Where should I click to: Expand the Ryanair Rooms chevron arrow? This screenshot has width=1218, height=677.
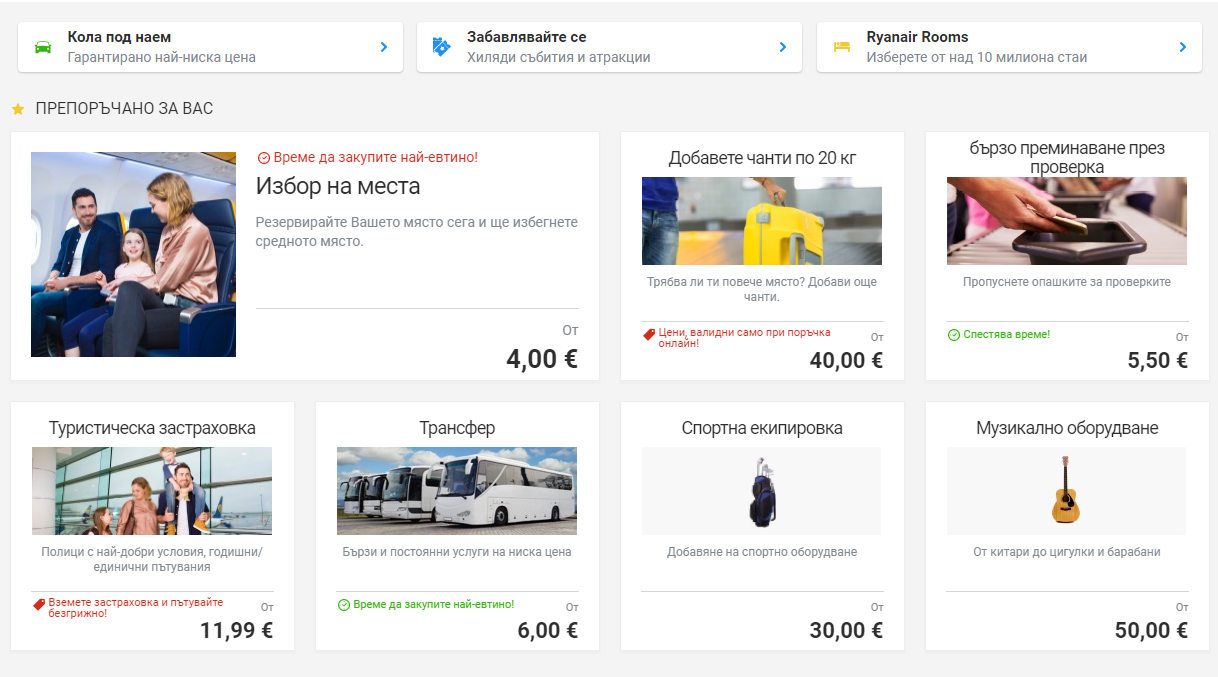click(1183, 47)
